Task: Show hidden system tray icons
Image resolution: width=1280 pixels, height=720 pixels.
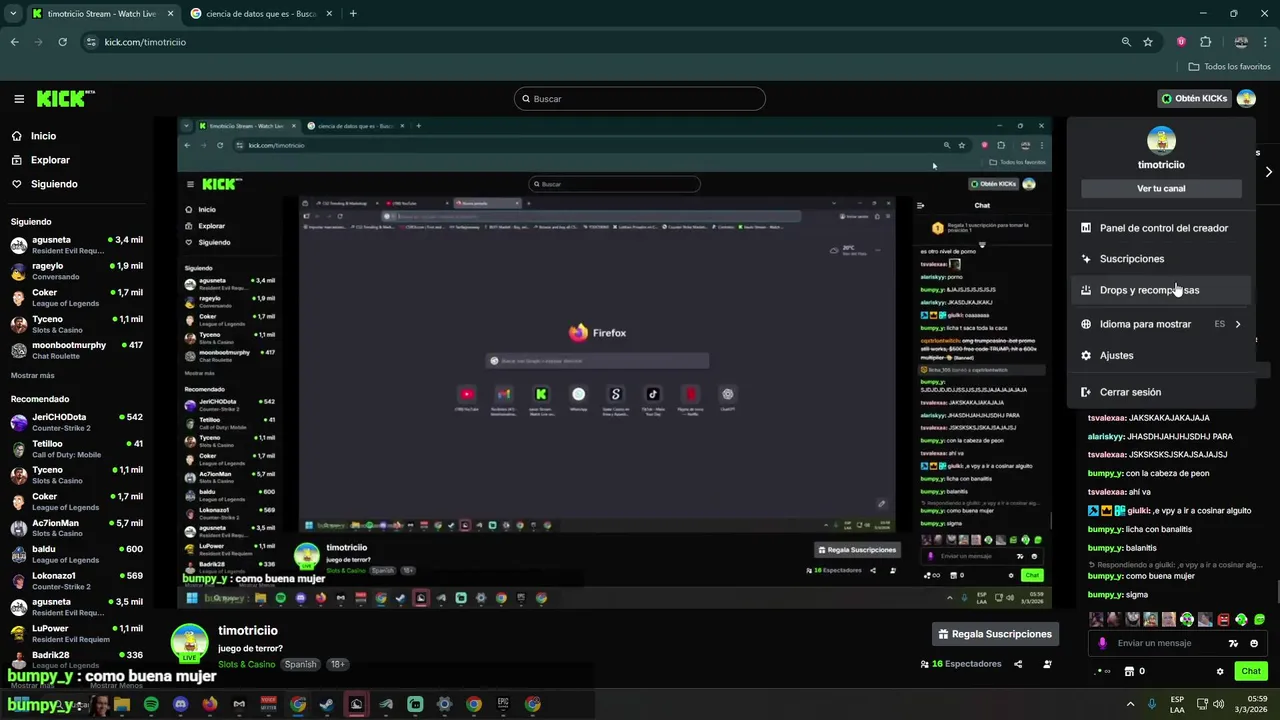Action: 1131,704
